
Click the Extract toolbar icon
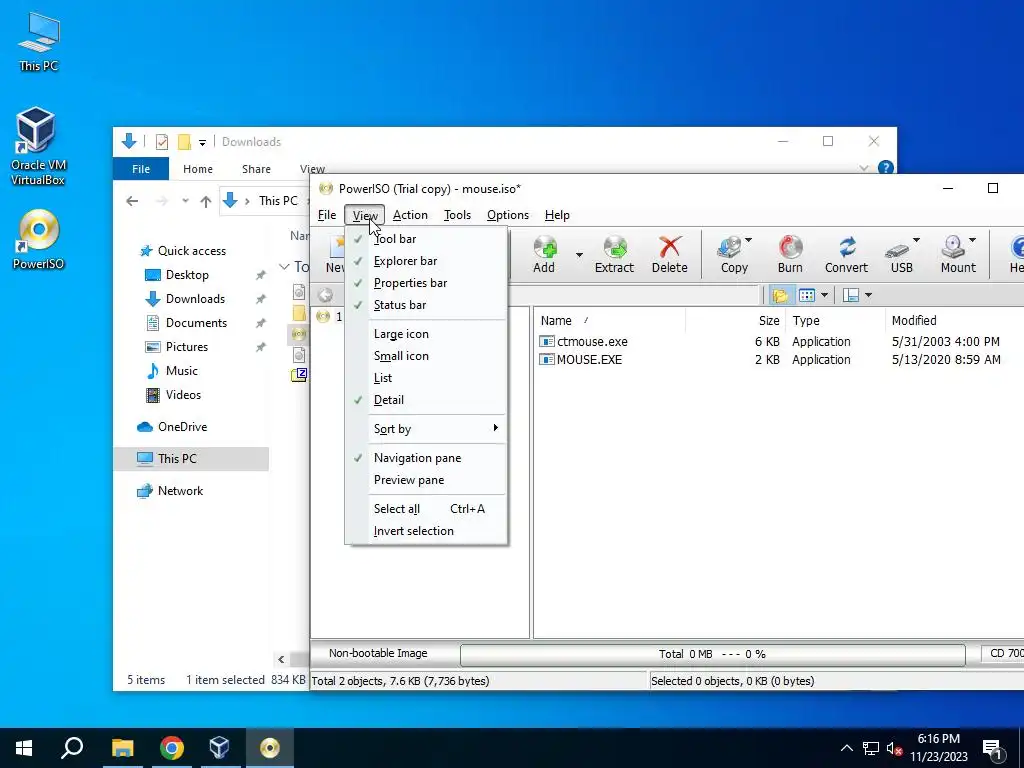[x=614, y=255]
